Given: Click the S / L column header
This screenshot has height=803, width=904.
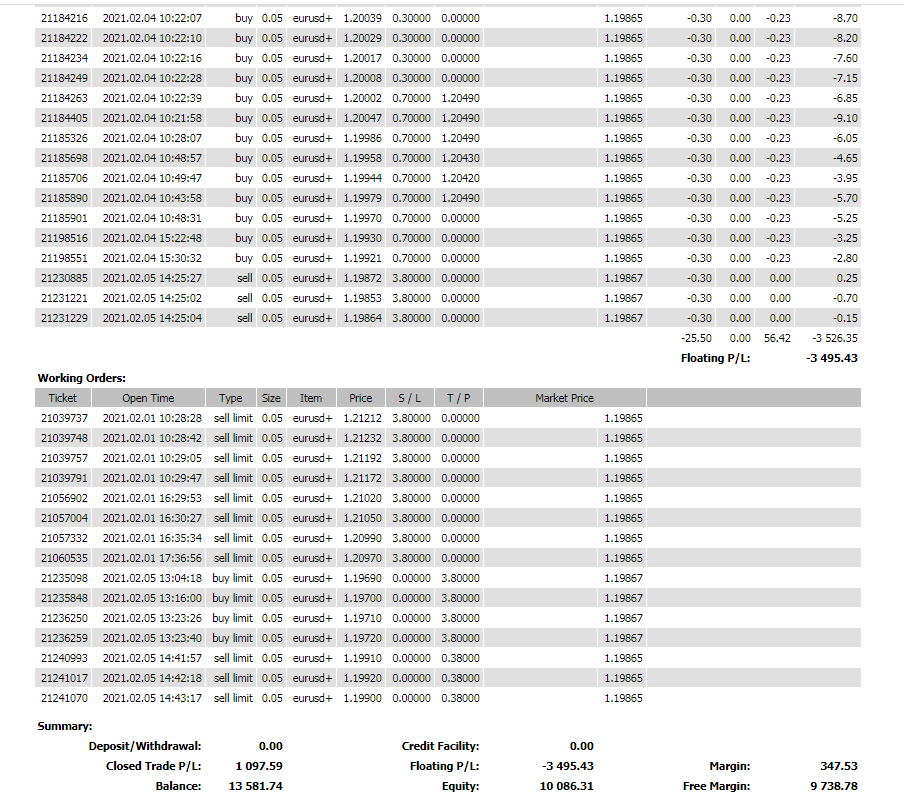Looking at the screenshot, I should pos(409,398).
